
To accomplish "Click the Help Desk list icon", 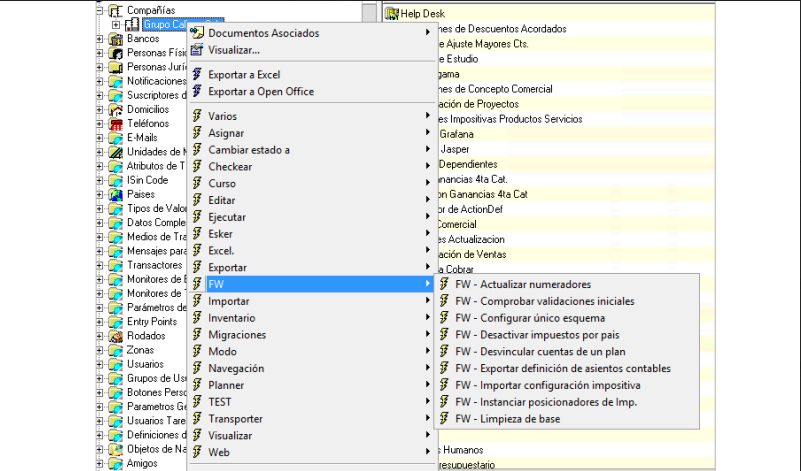I will 392,14.
